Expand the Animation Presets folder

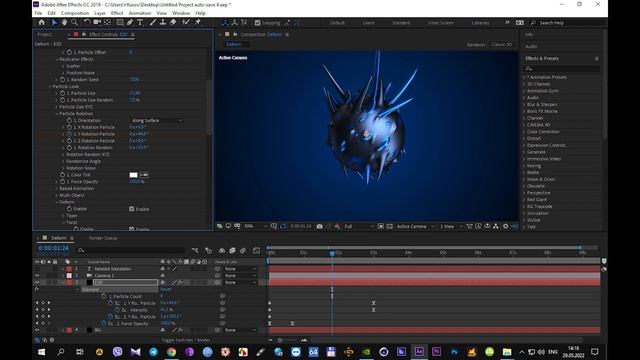click(x=524, y=77)
